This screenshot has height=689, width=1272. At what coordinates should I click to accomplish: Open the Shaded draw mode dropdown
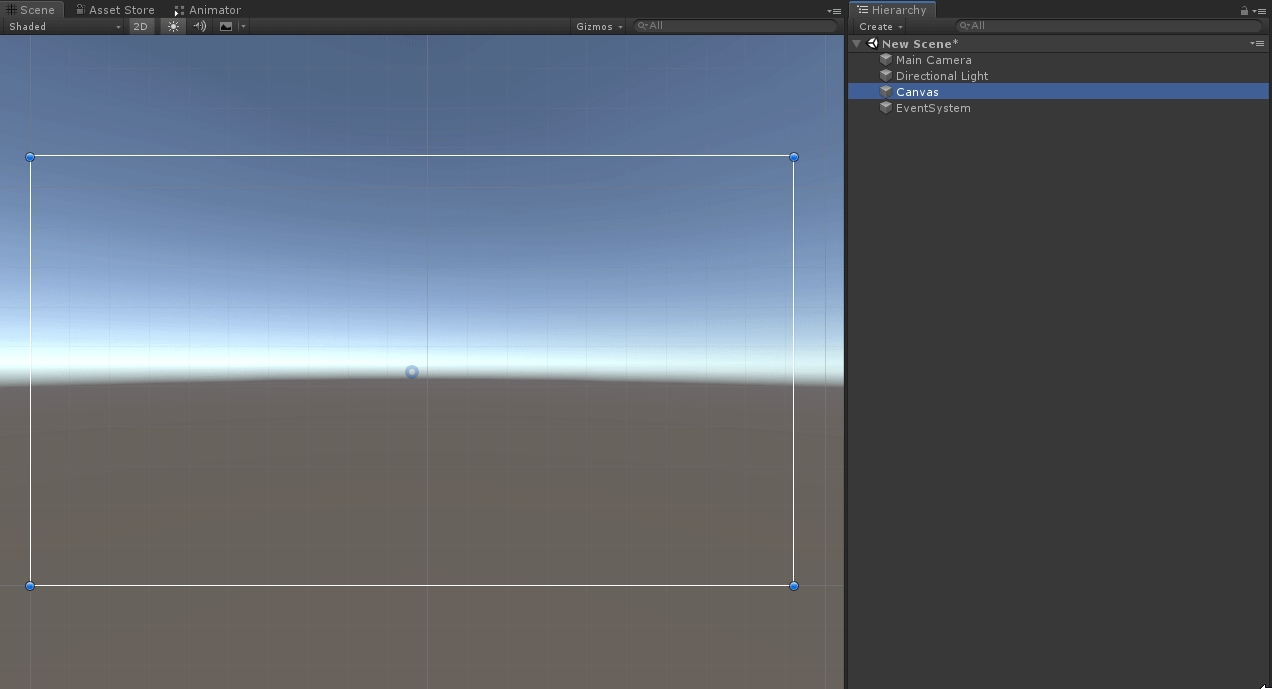(x=64, y=26)
